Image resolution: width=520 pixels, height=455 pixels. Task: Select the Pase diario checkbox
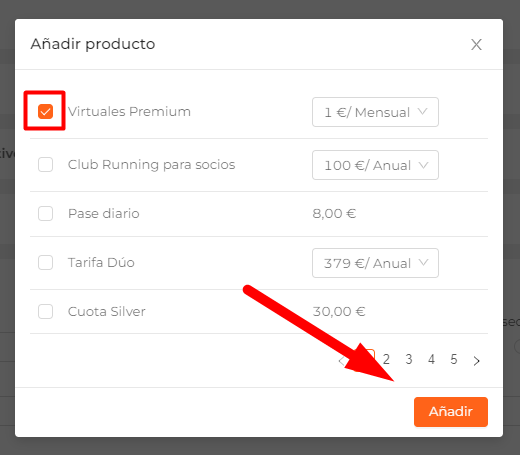45,213
